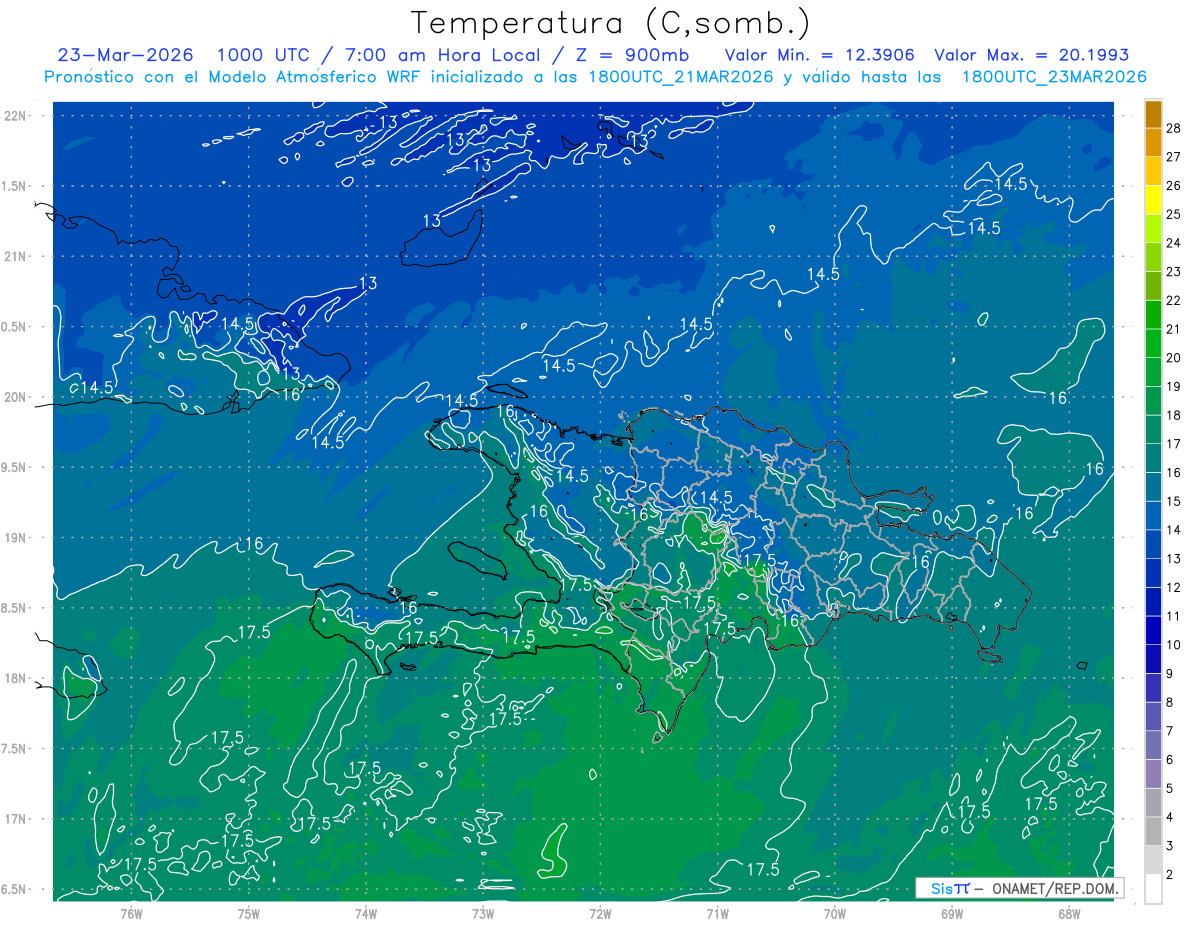Viewport: 1200px width, 927px height.
Task: Click the 1800UTC_23MAR2026 validity text
Action: (1054, 77)
